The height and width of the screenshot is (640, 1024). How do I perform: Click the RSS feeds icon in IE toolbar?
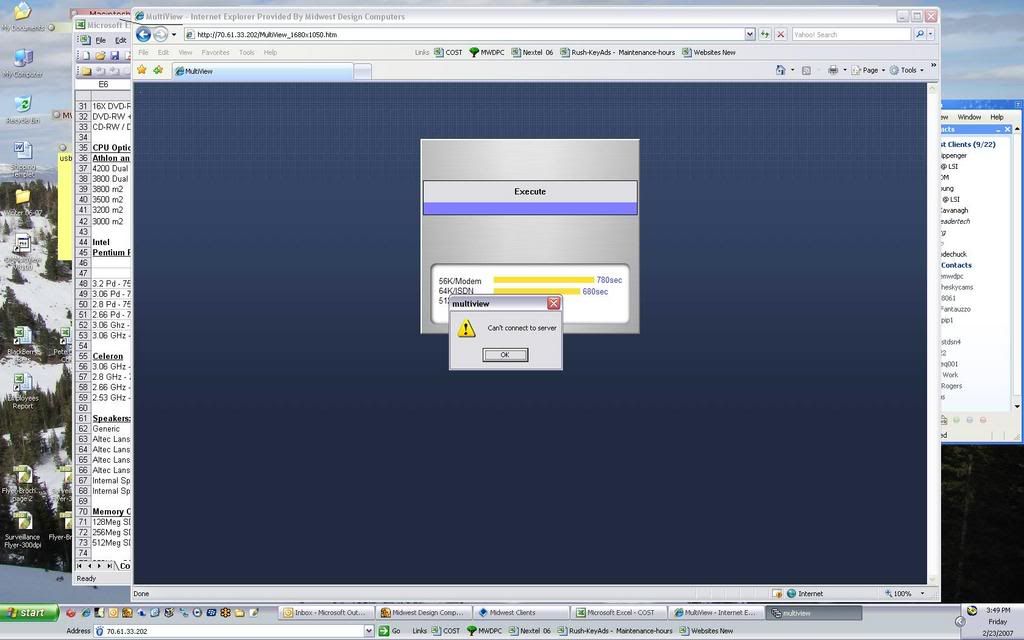coord(807,70)
